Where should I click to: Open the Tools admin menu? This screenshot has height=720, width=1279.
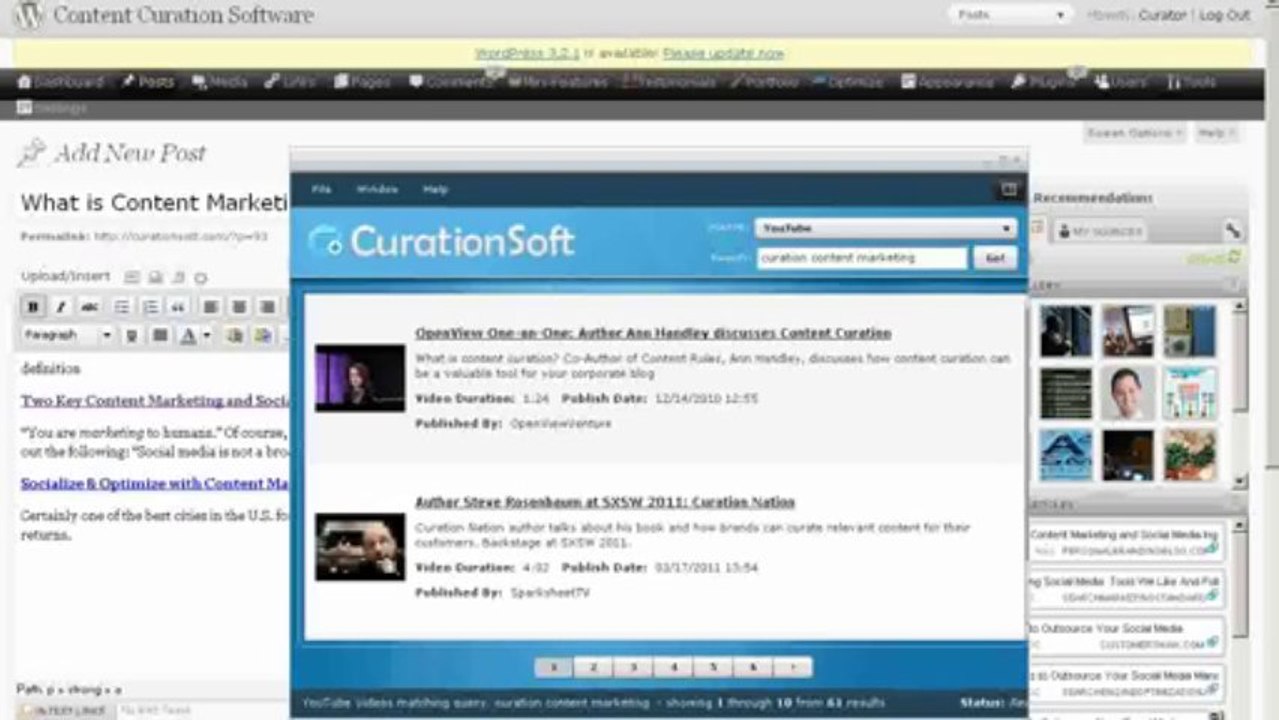[1191, 82]
